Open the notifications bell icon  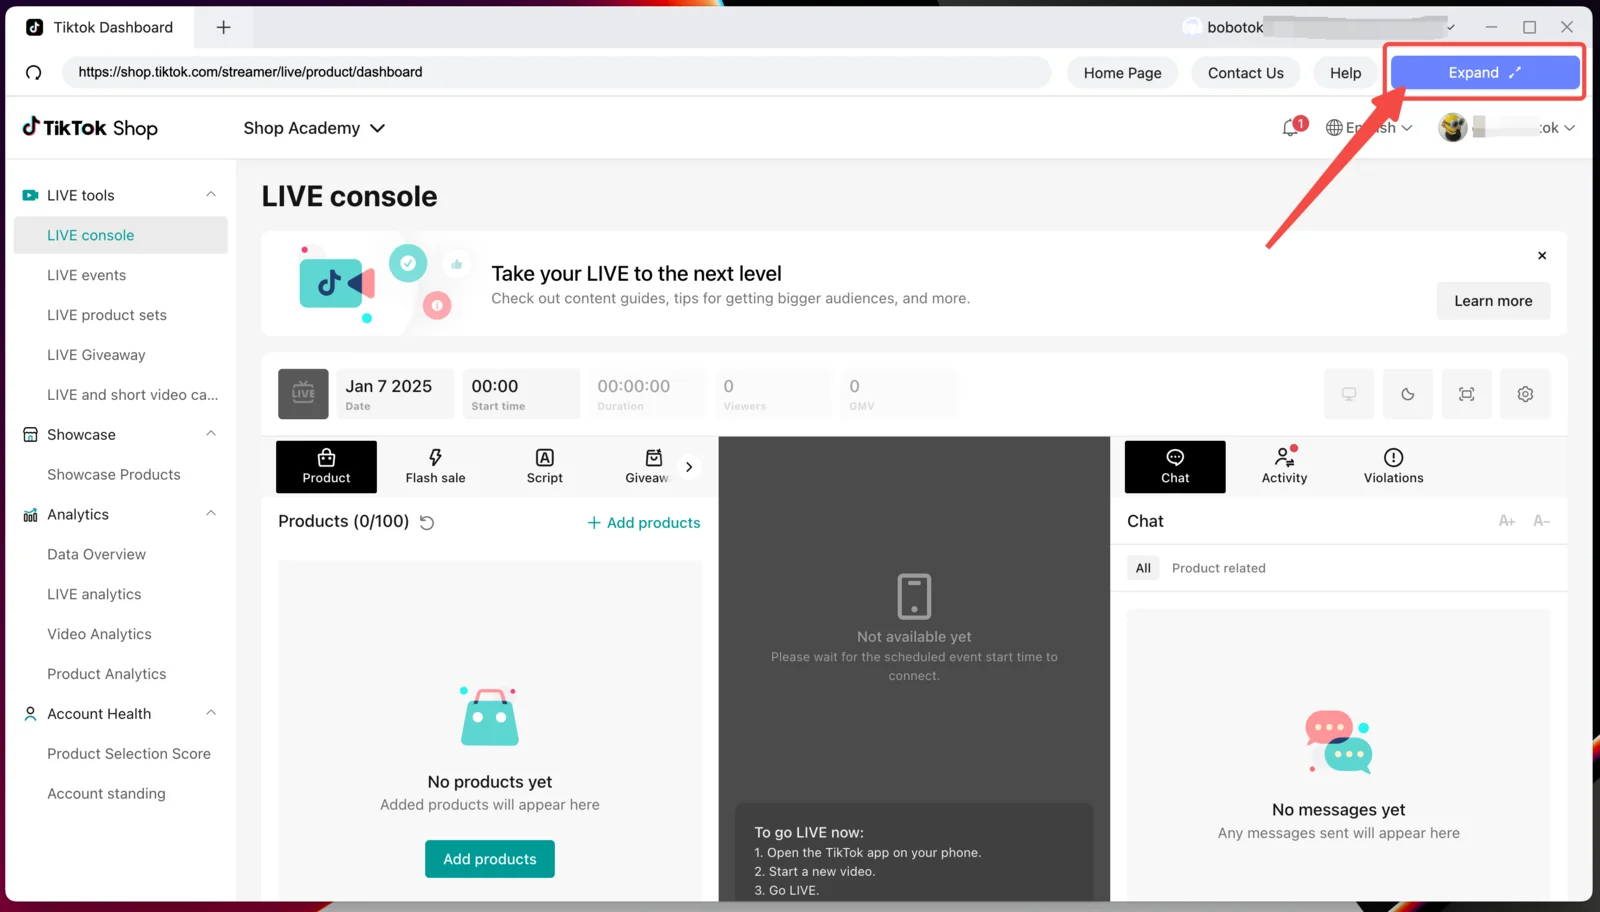tap(1291, 128)
